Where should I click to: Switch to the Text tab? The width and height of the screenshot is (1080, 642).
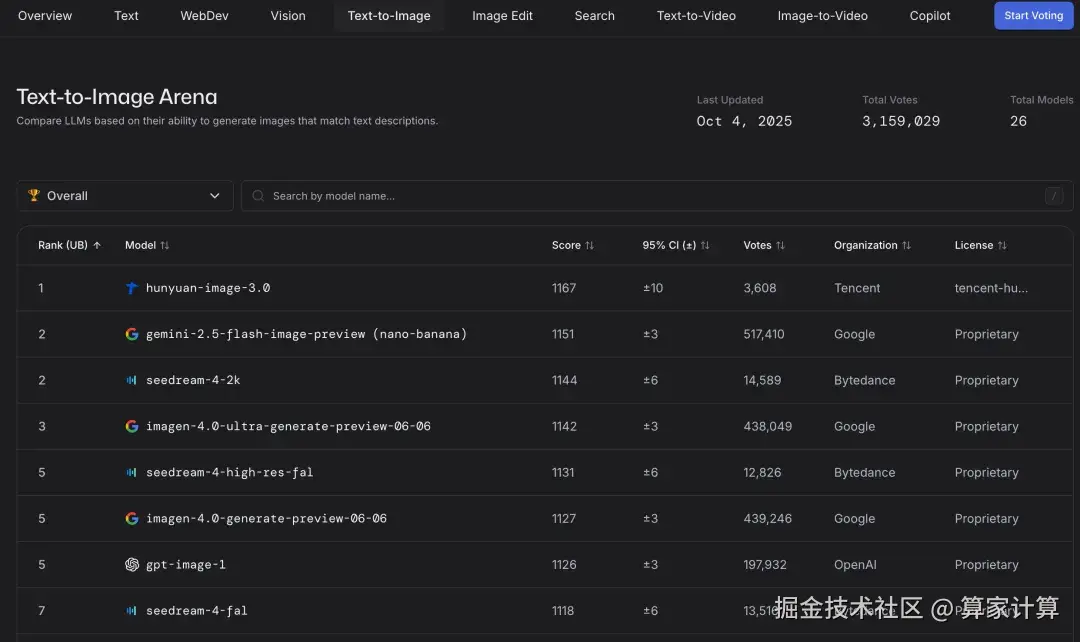pyautogui.click(x=126, y=16)
